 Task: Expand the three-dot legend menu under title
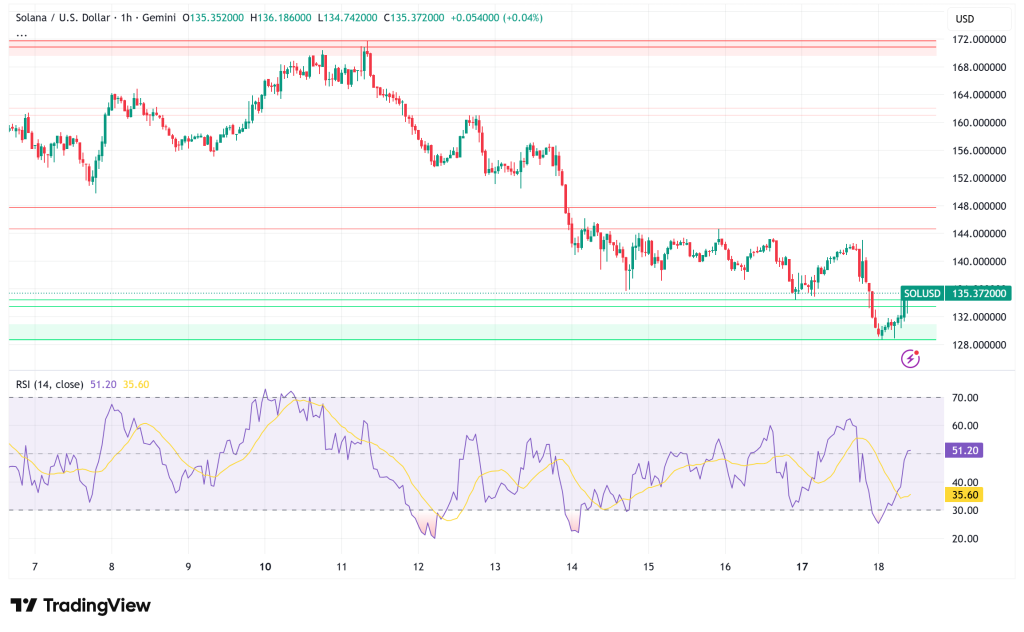[x=21, y=34]
